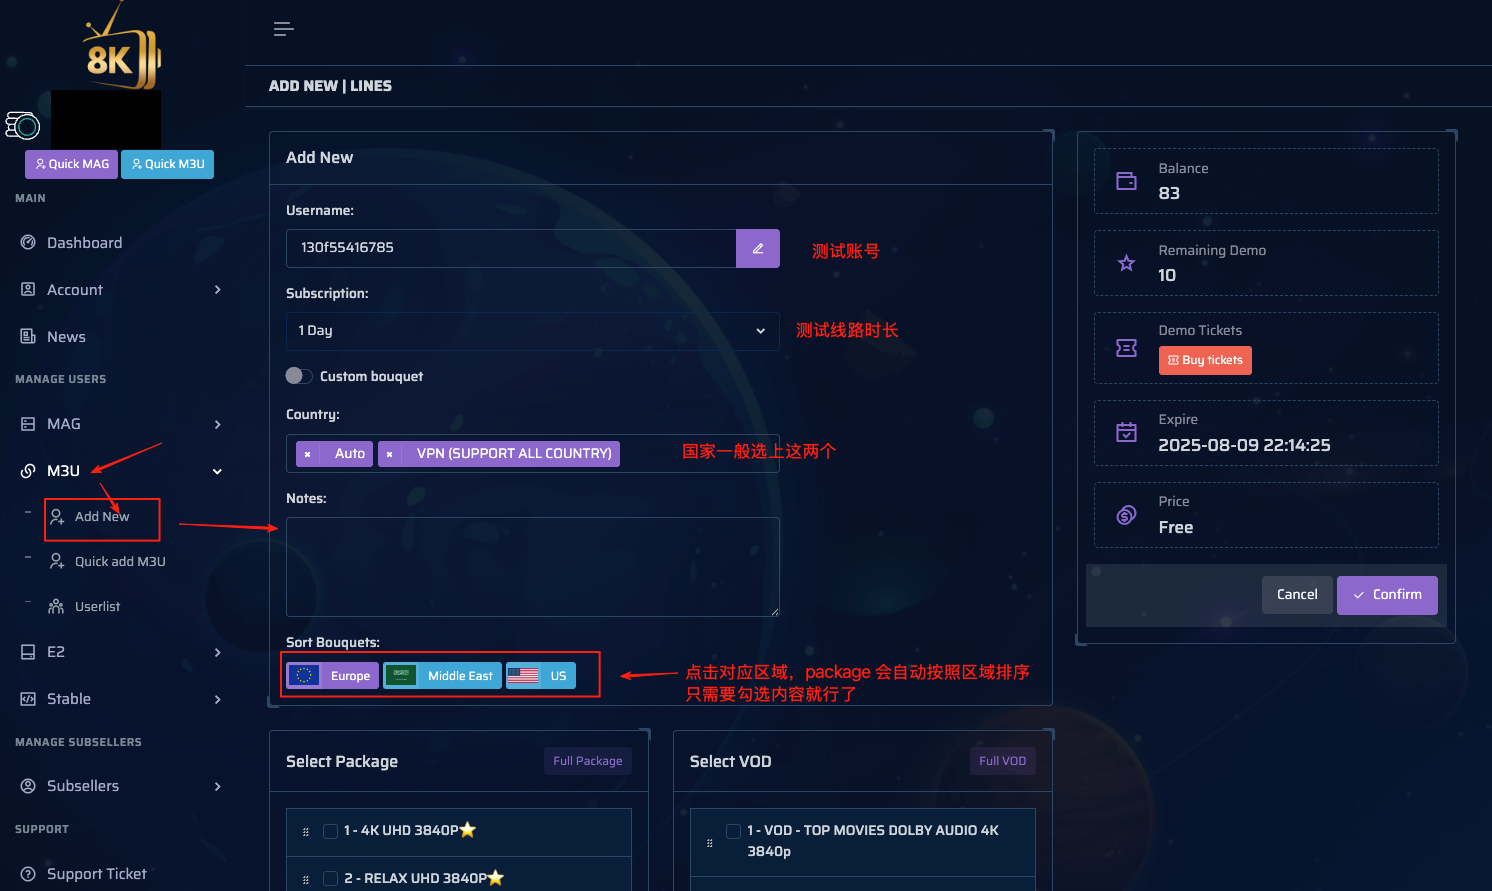This screenshot has width=1492, height=891.
Task: Click the Cancel button
Action: pos(1297,595)
